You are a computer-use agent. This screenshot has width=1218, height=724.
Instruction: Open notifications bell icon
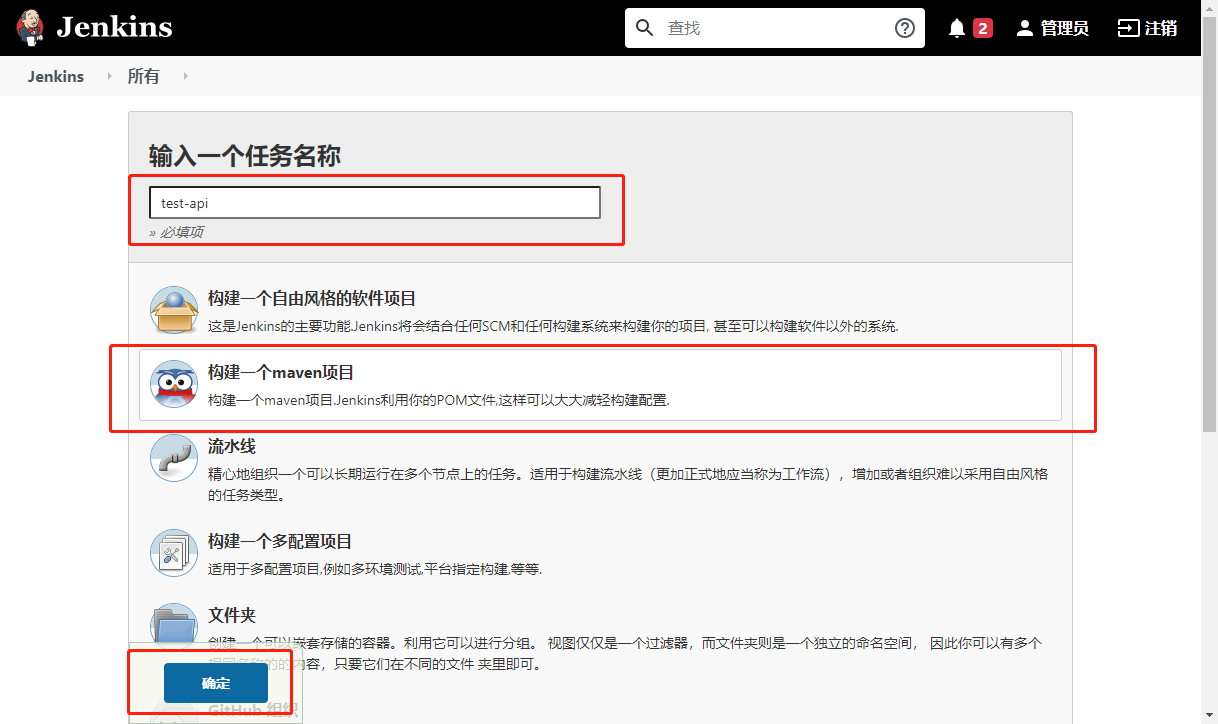(x=957, y=28)
